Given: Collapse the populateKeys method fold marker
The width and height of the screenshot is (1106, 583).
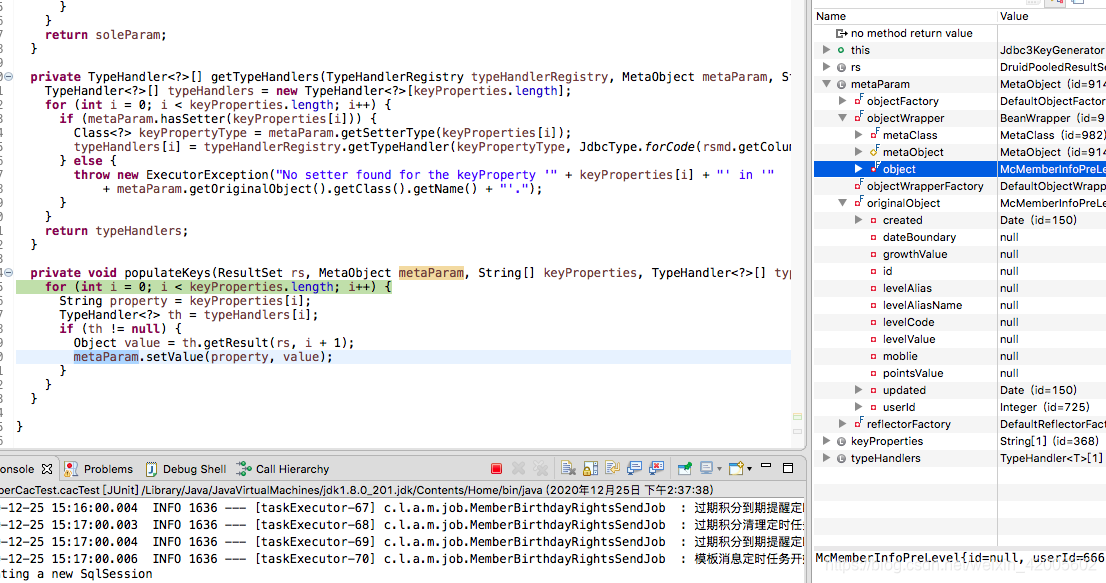Looking at the screenshot, I should point(8,273).
